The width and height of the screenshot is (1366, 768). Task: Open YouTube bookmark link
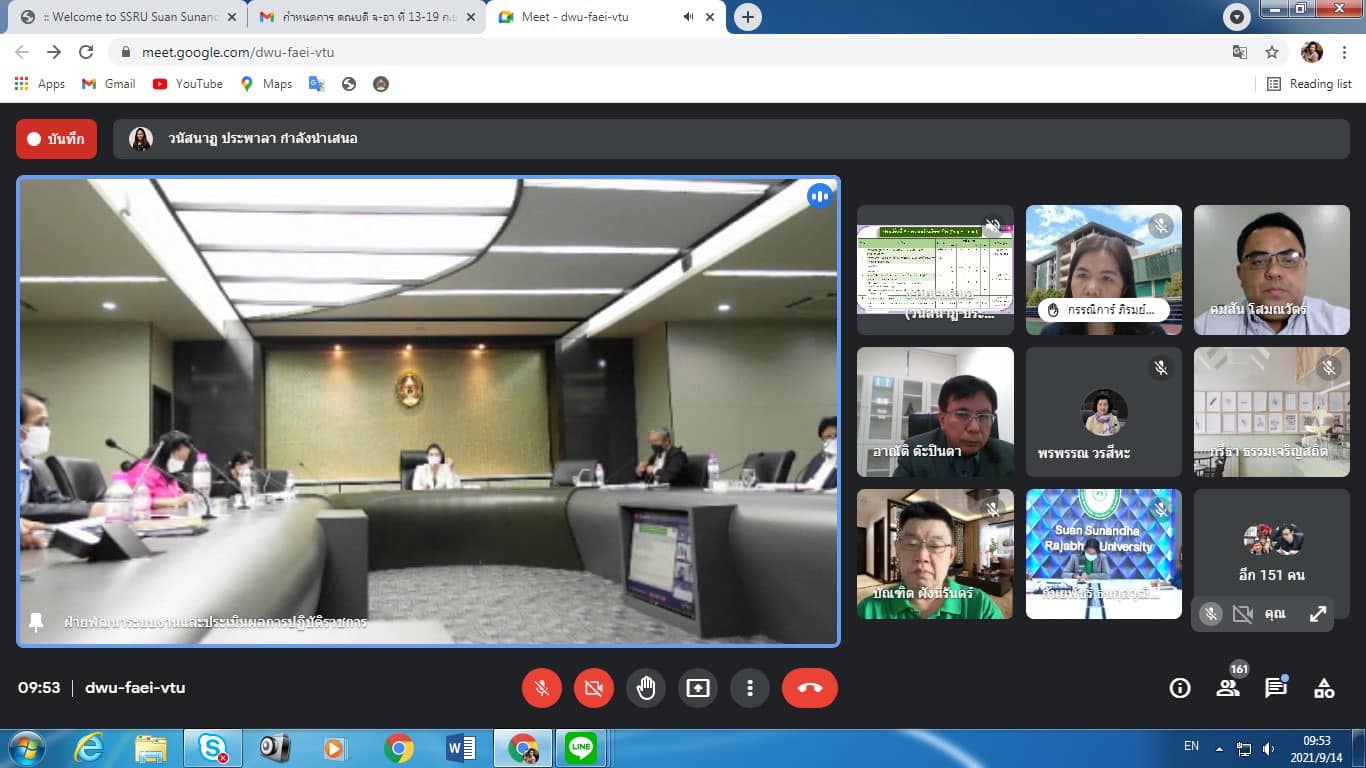(188, 84)
